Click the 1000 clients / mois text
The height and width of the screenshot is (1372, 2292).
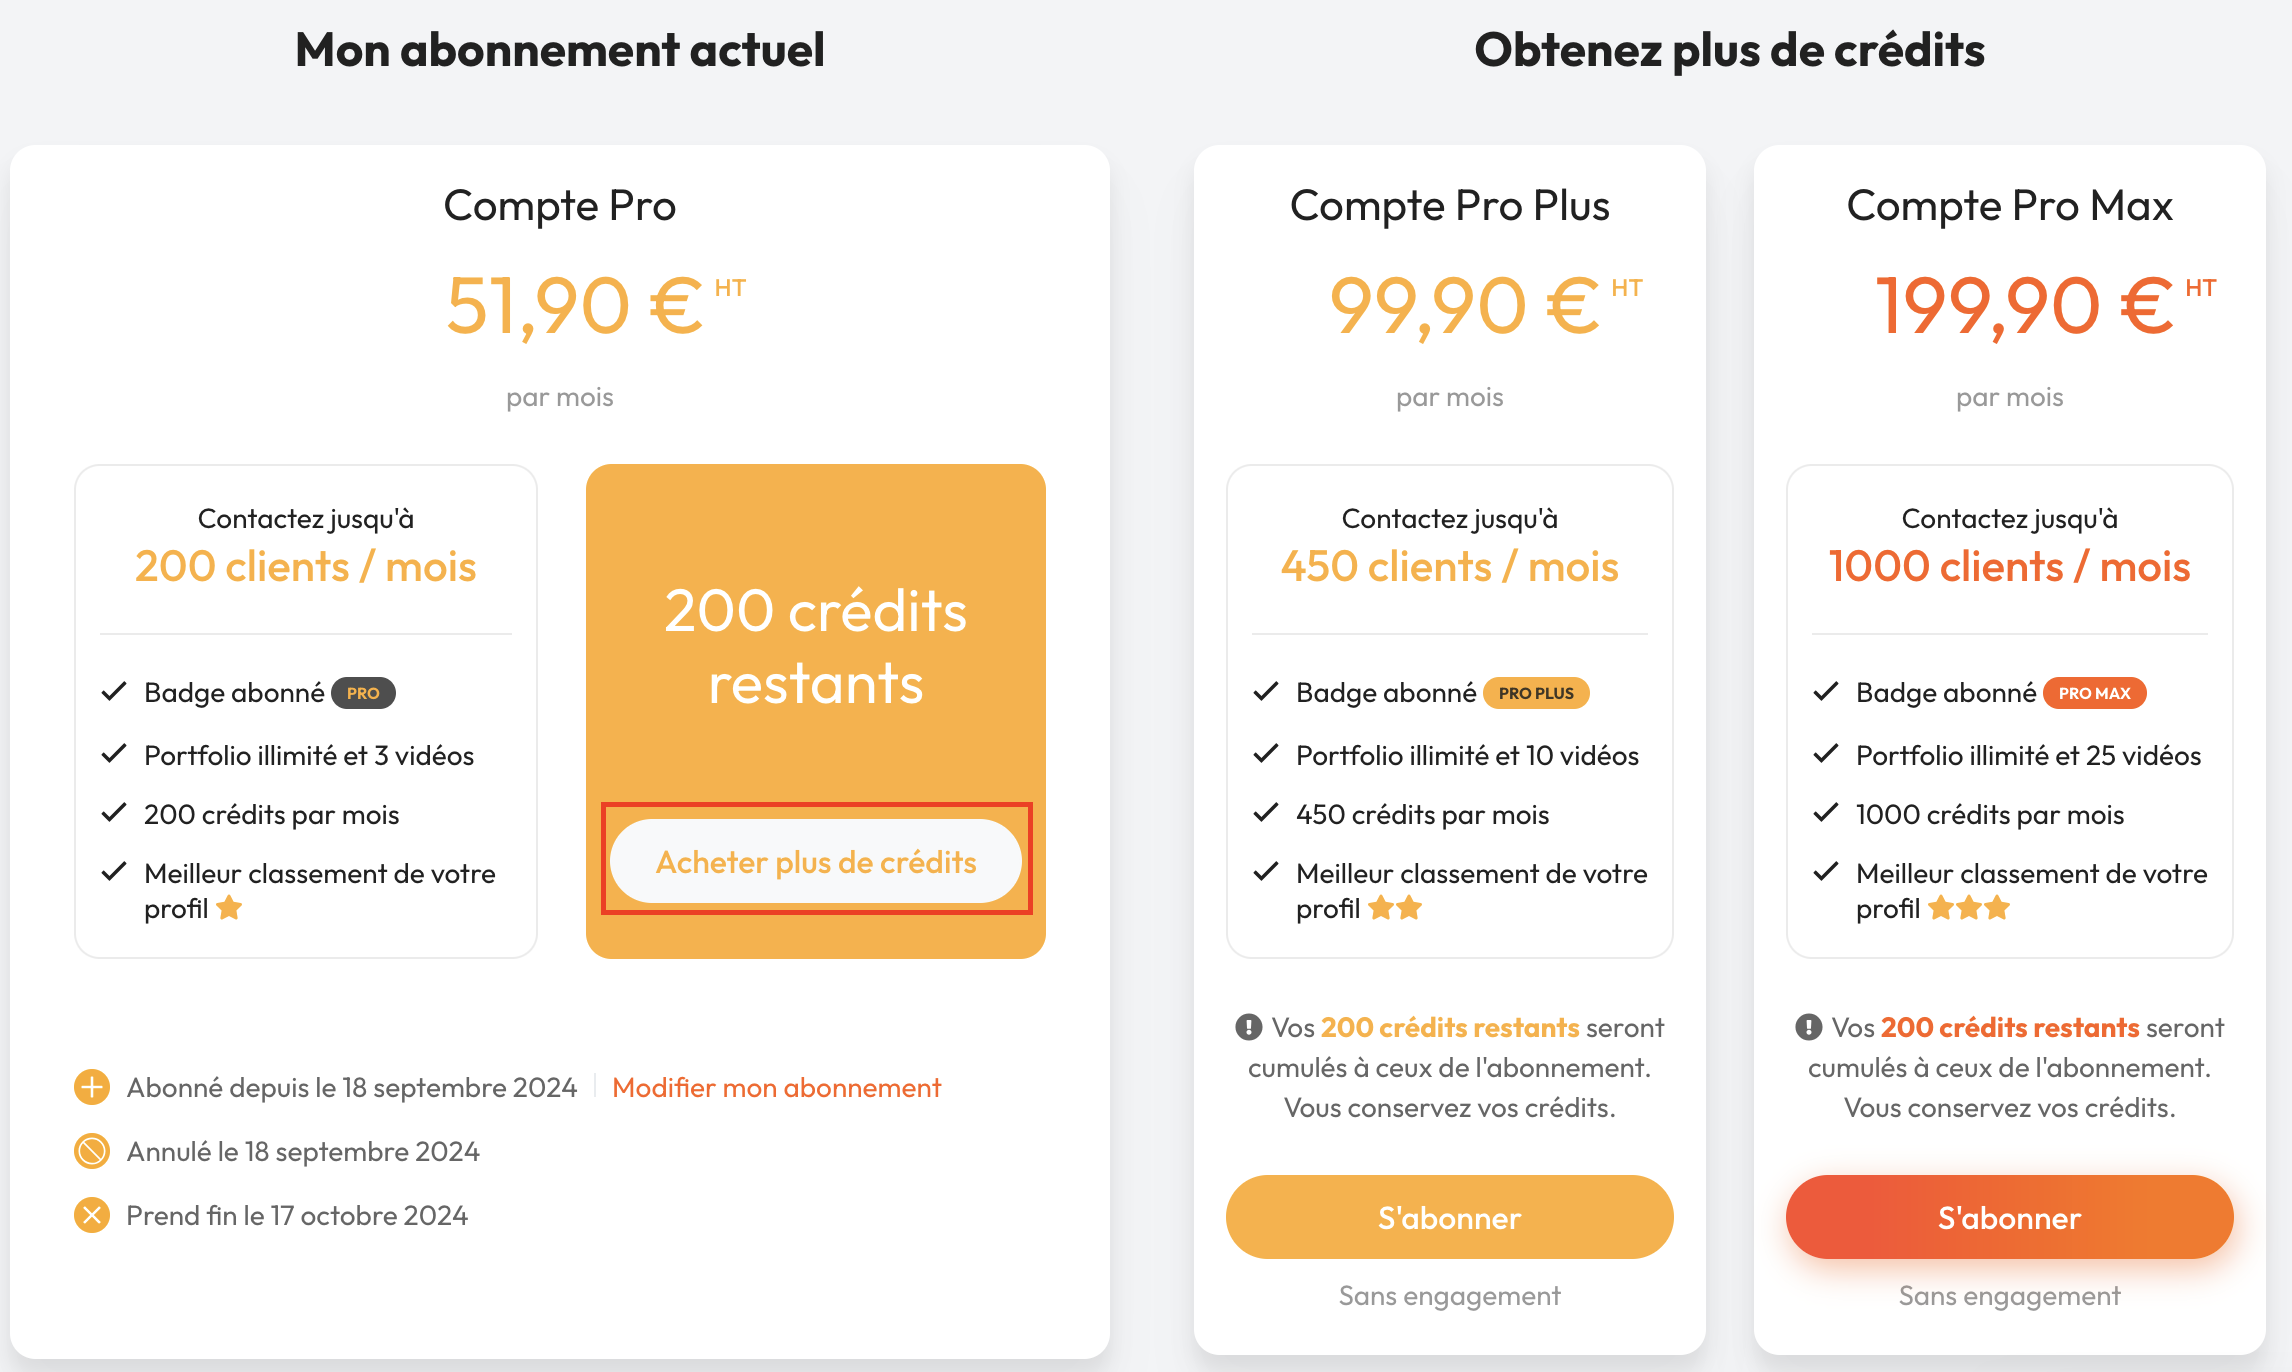point(2009,567)
